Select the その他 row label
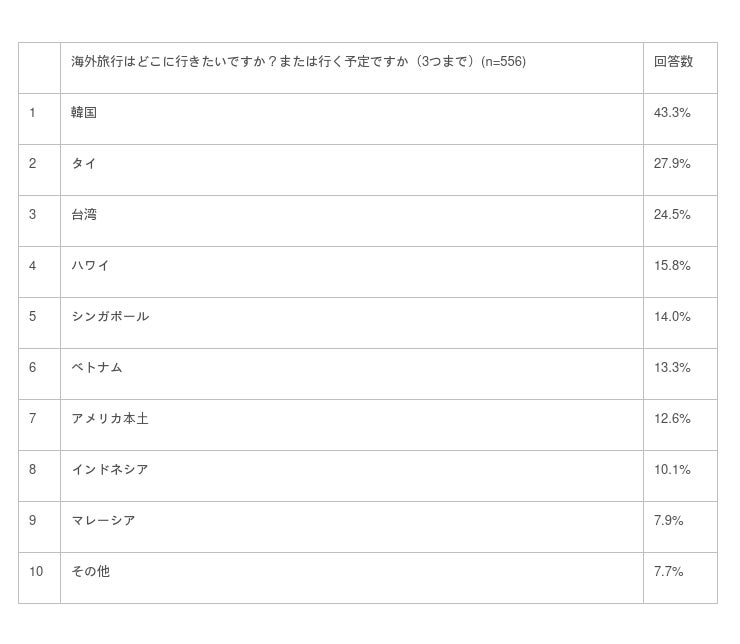Viewport: 740px width, 644px height. [90, 572]
